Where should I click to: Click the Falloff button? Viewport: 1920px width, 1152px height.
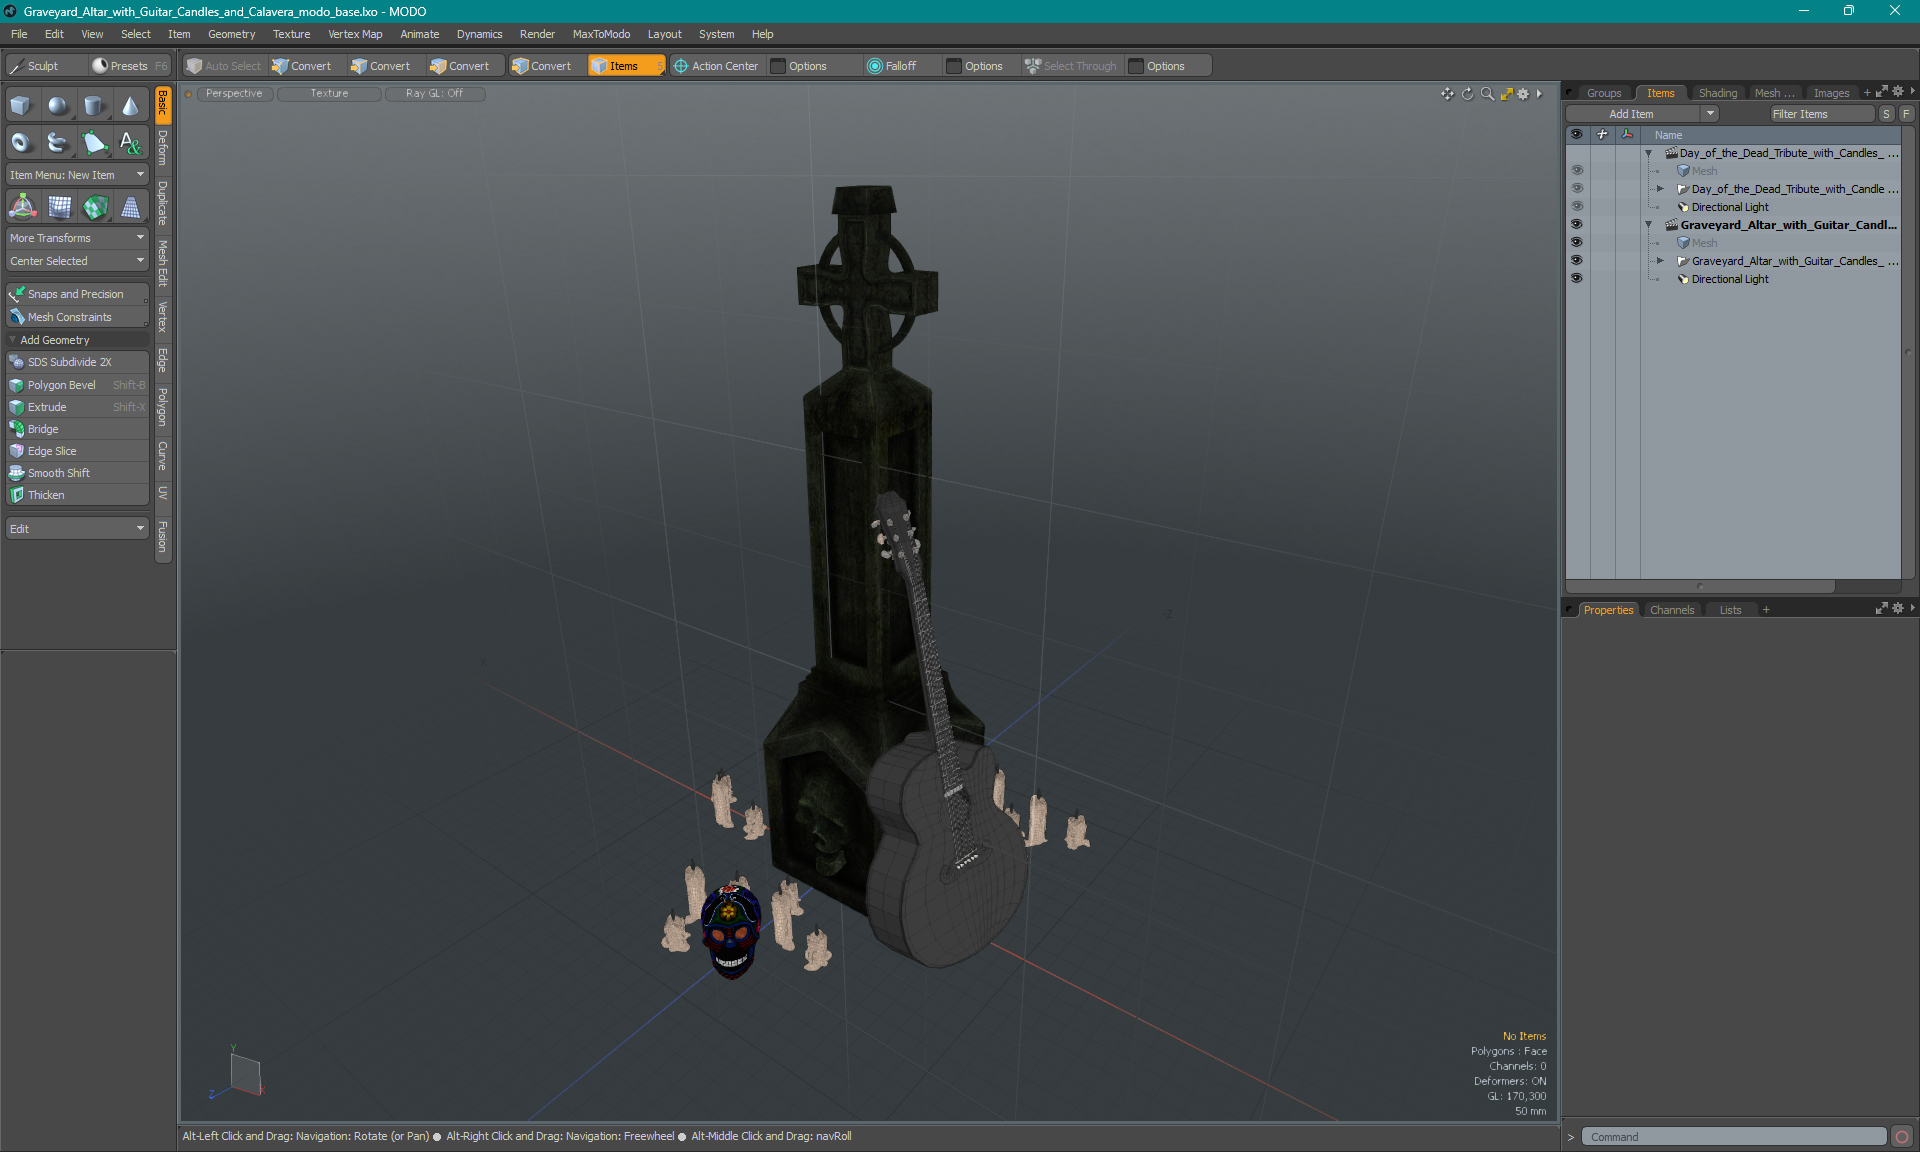pyautogui.click(x=891, y=66)
